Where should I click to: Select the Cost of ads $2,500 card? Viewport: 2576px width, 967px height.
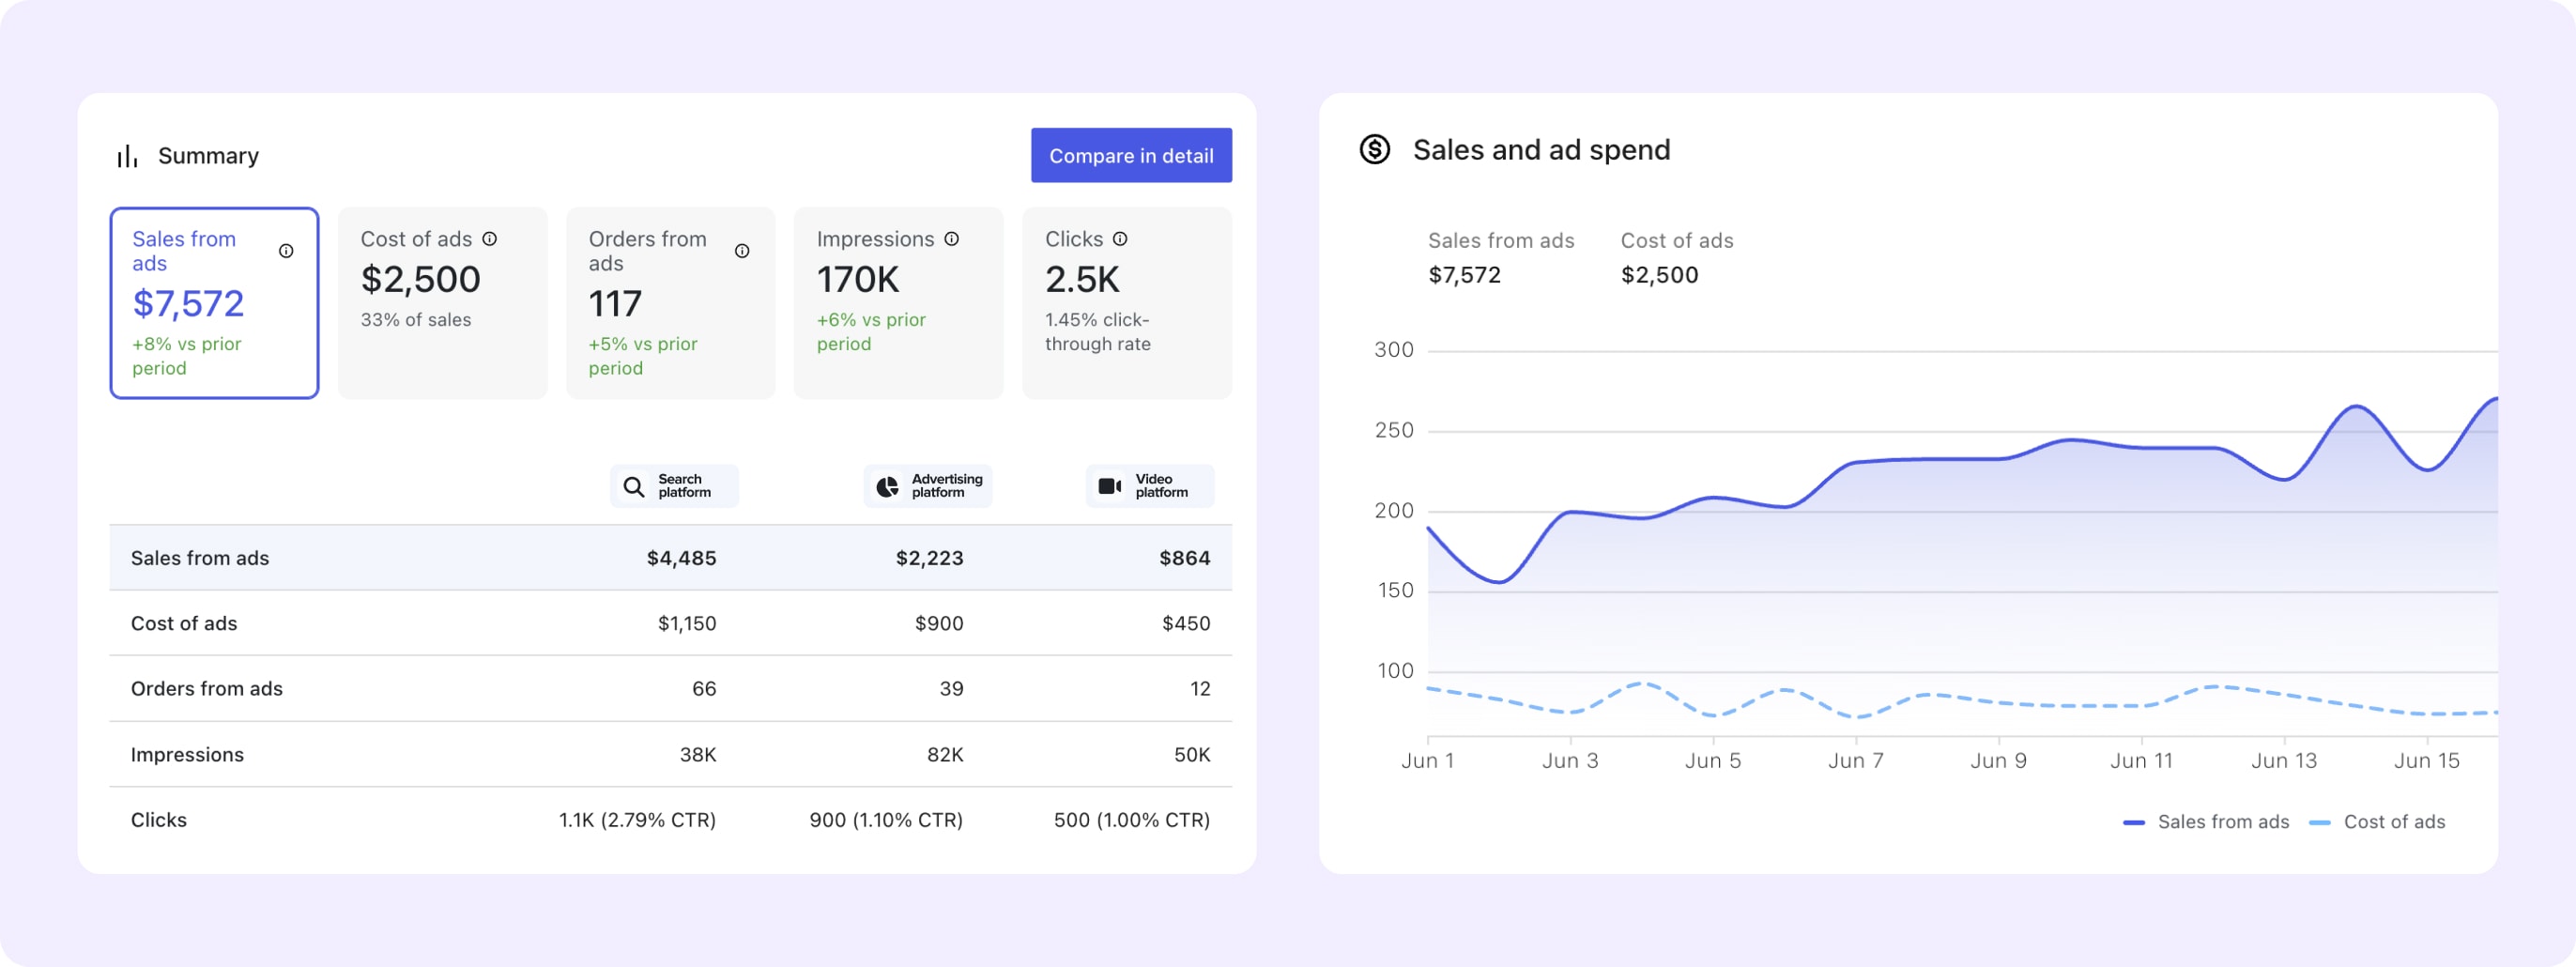(x=442, y=303)
